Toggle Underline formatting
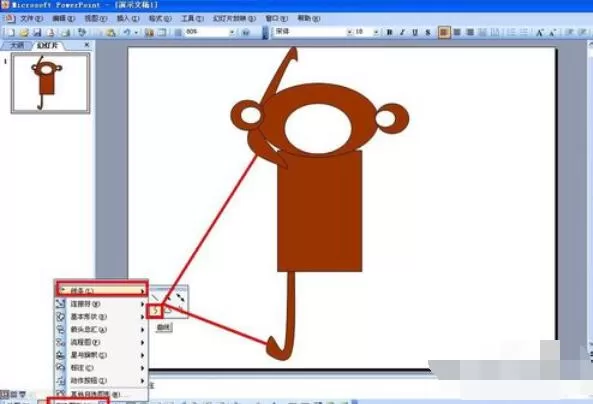The image size is (593, 404). 415,33
